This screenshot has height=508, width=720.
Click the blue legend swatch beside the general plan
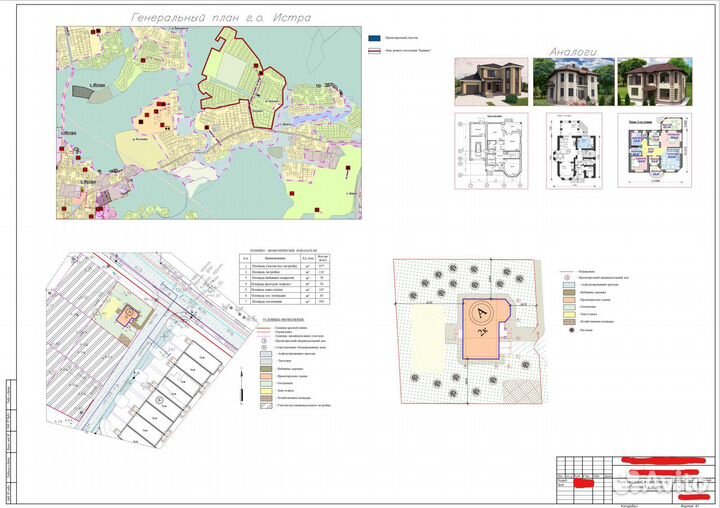(375, 34)
